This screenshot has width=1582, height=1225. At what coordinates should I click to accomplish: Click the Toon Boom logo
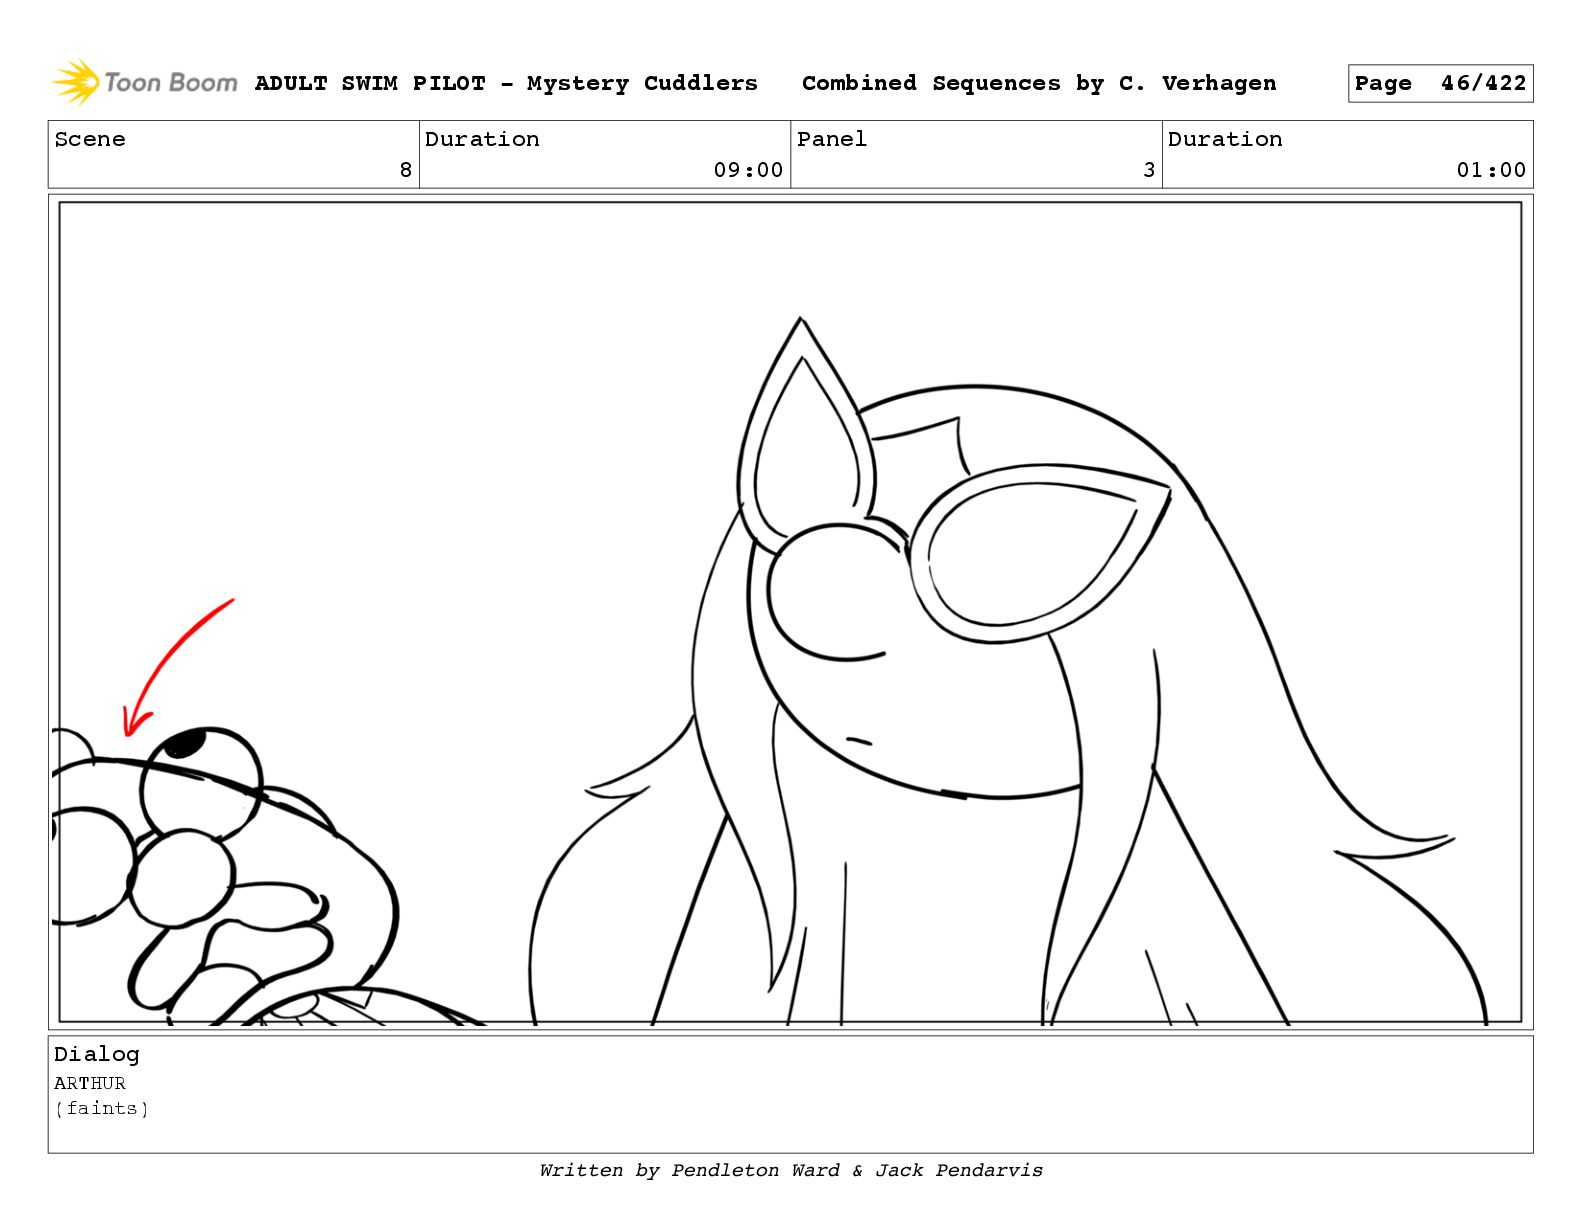coord(145,83)
